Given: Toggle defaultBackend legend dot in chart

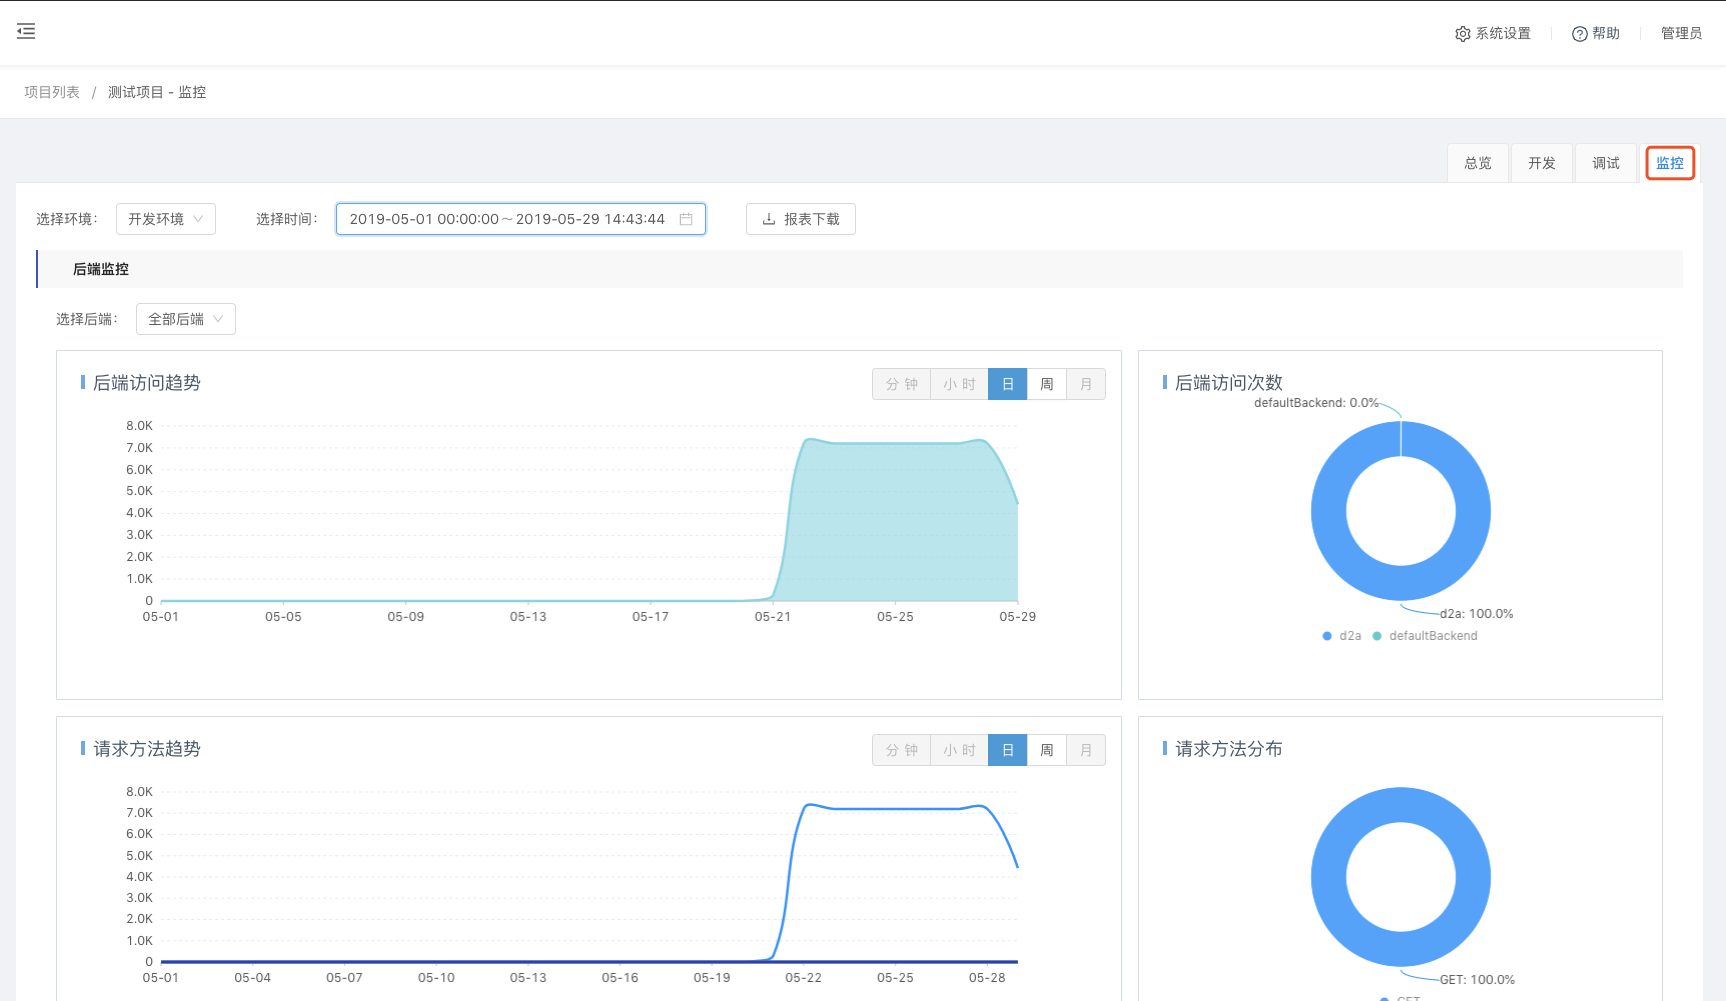Looking at the screenshot, I should coord(1377,636).
